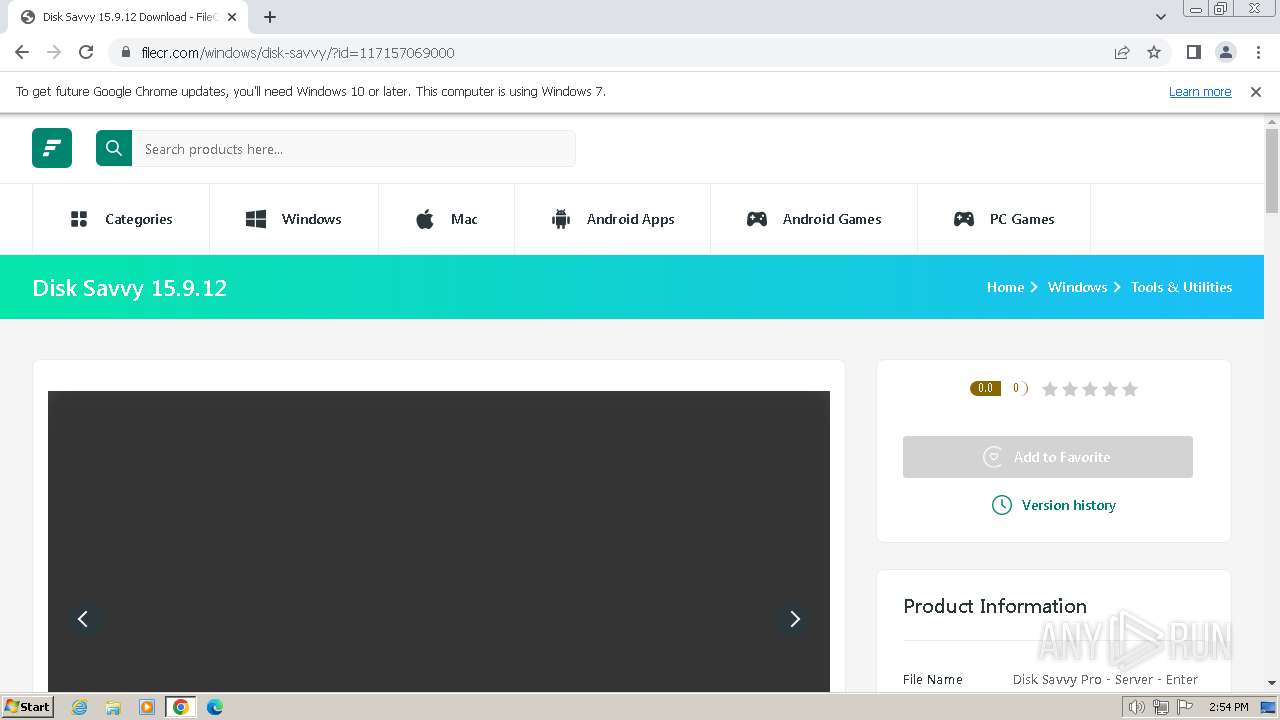The width and height of the screenshot is (1280, 720).
Task: Open the tab search dropdown
Action: [x=1161, y=17]
